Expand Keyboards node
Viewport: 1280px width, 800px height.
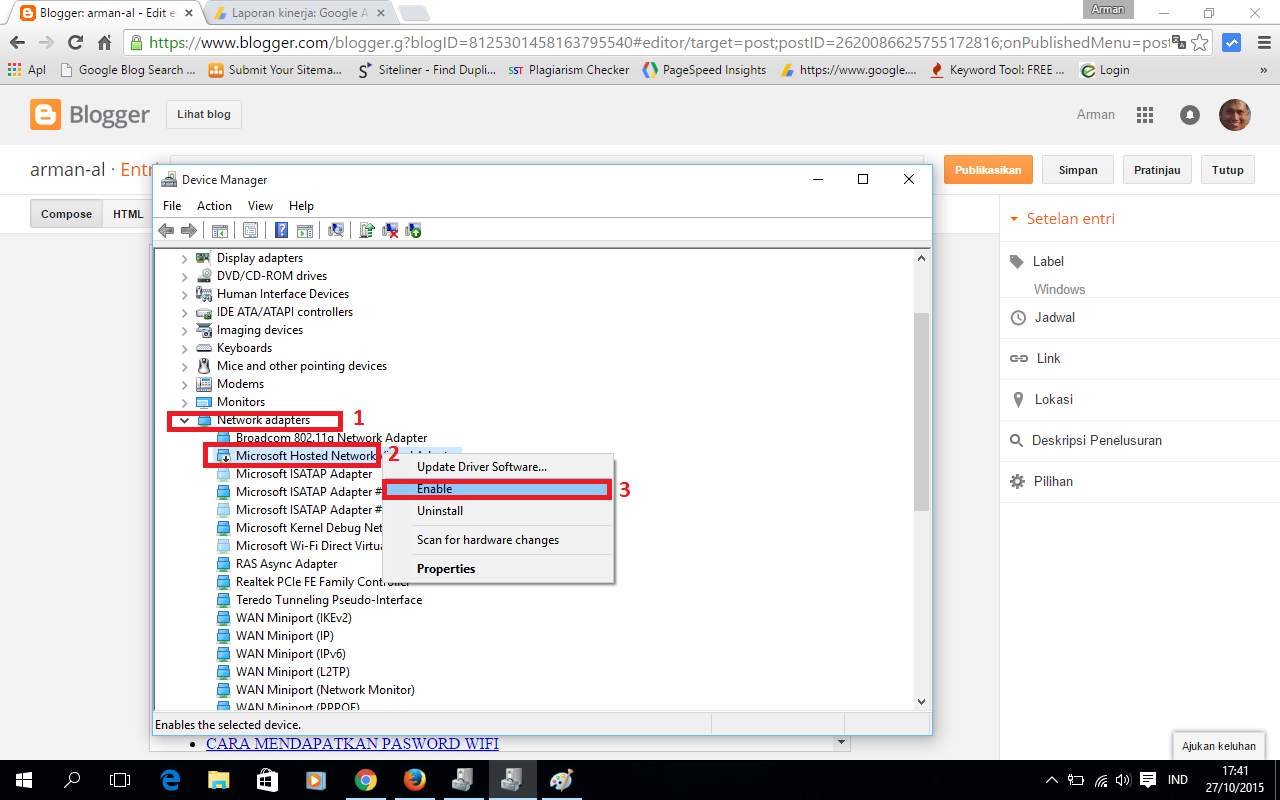[x=184, y=348]
